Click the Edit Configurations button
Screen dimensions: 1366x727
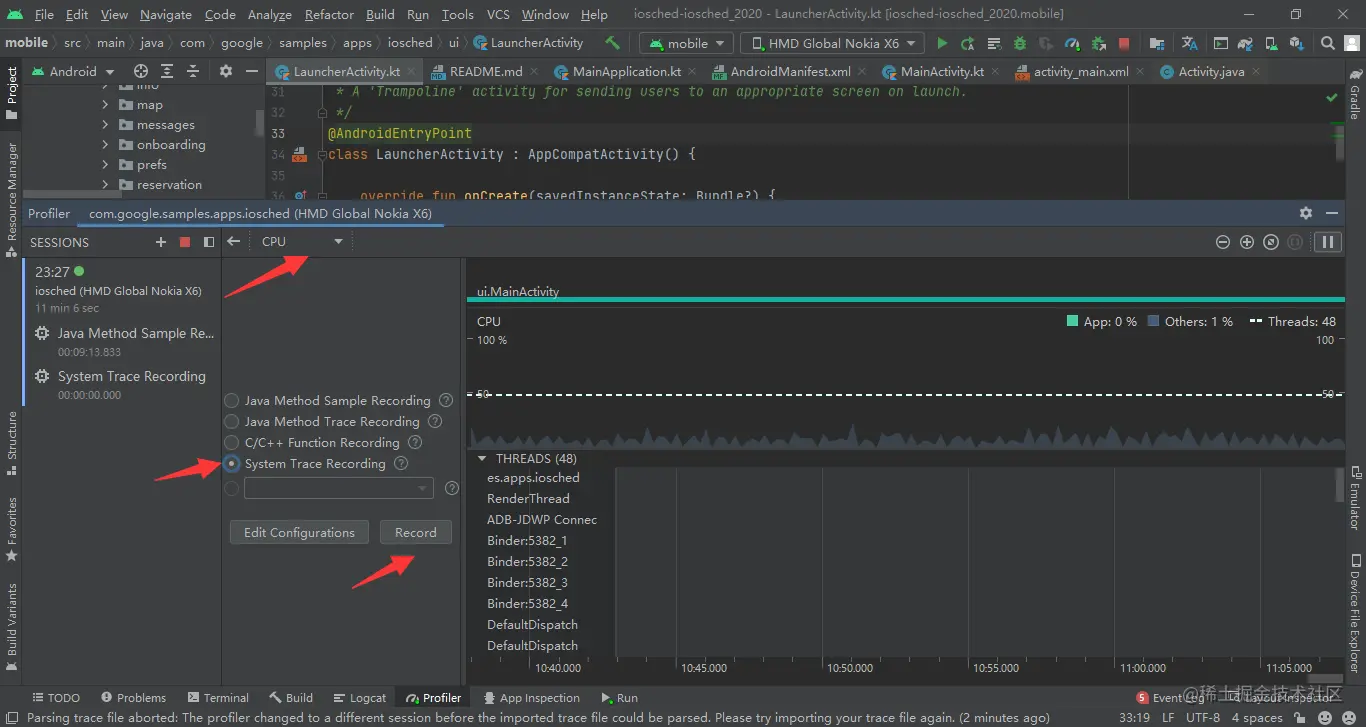pos(299,532)
